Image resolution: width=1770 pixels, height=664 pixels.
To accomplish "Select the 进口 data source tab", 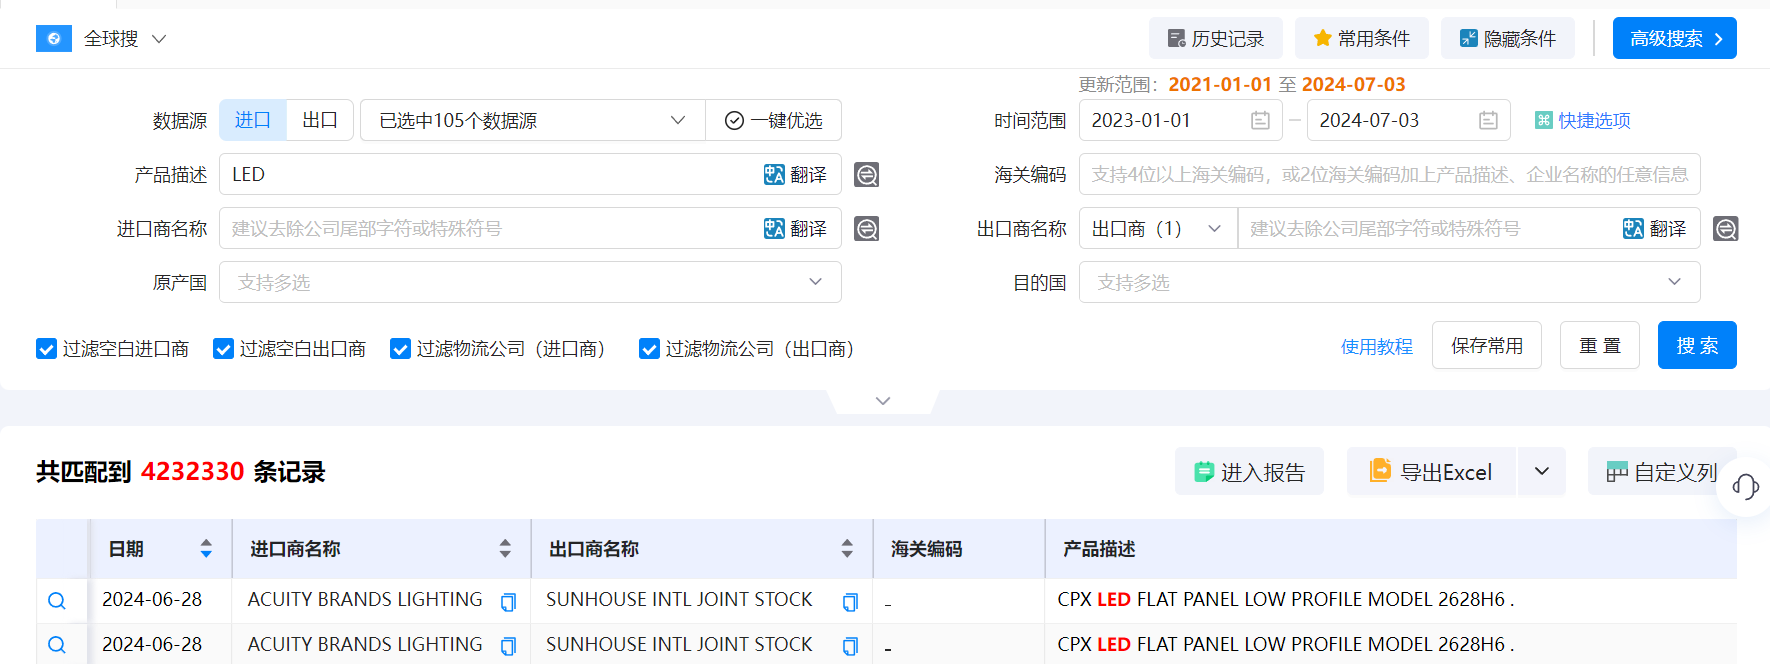I will [x=253, y=121].
